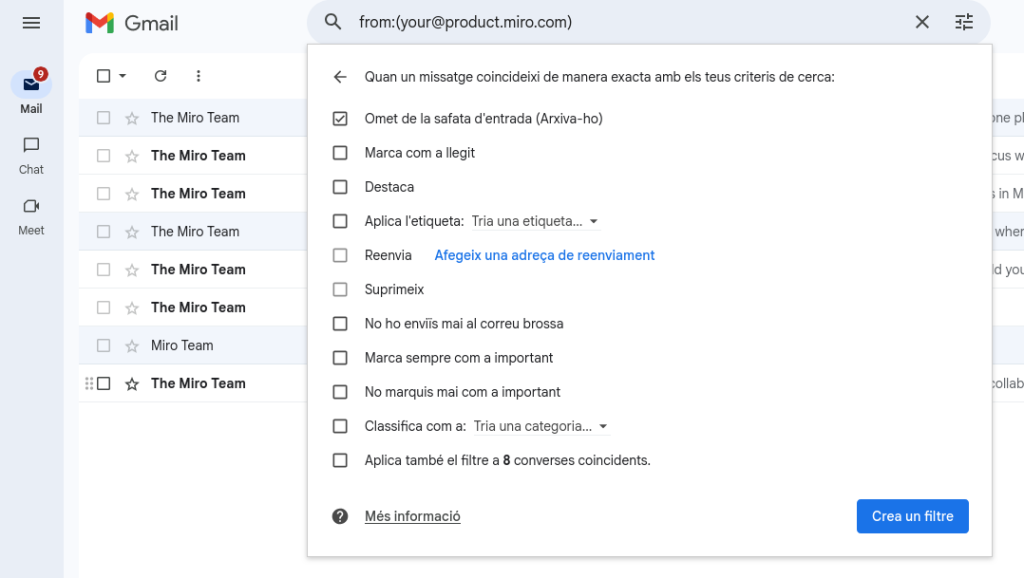Enable 'Marca com a llegit' checkbox
Image resolution: width=1024 pixels, height=578 pixels.
[x=340, y=153]
